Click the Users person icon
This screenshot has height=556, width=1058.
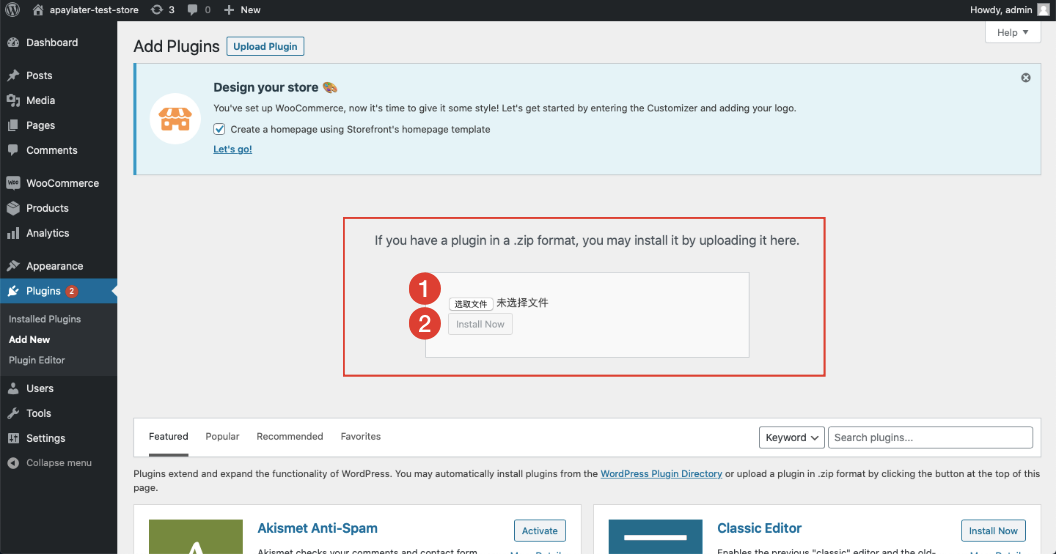pos(13,388)
